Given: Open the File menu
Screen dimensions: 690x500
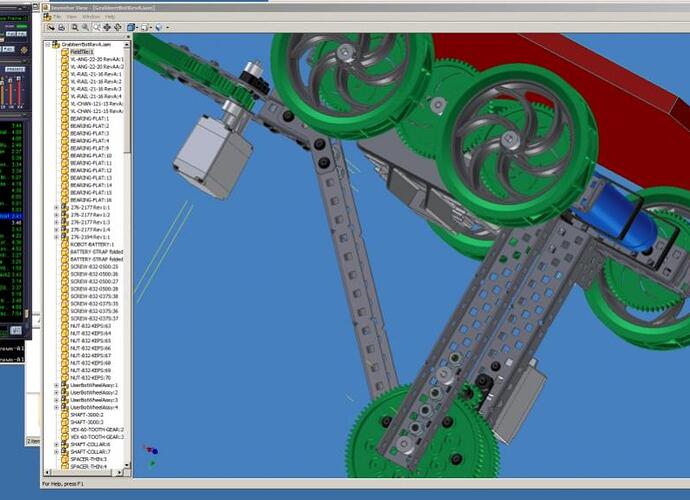Looking at the screenshot, I should click(x=56, y=17).
